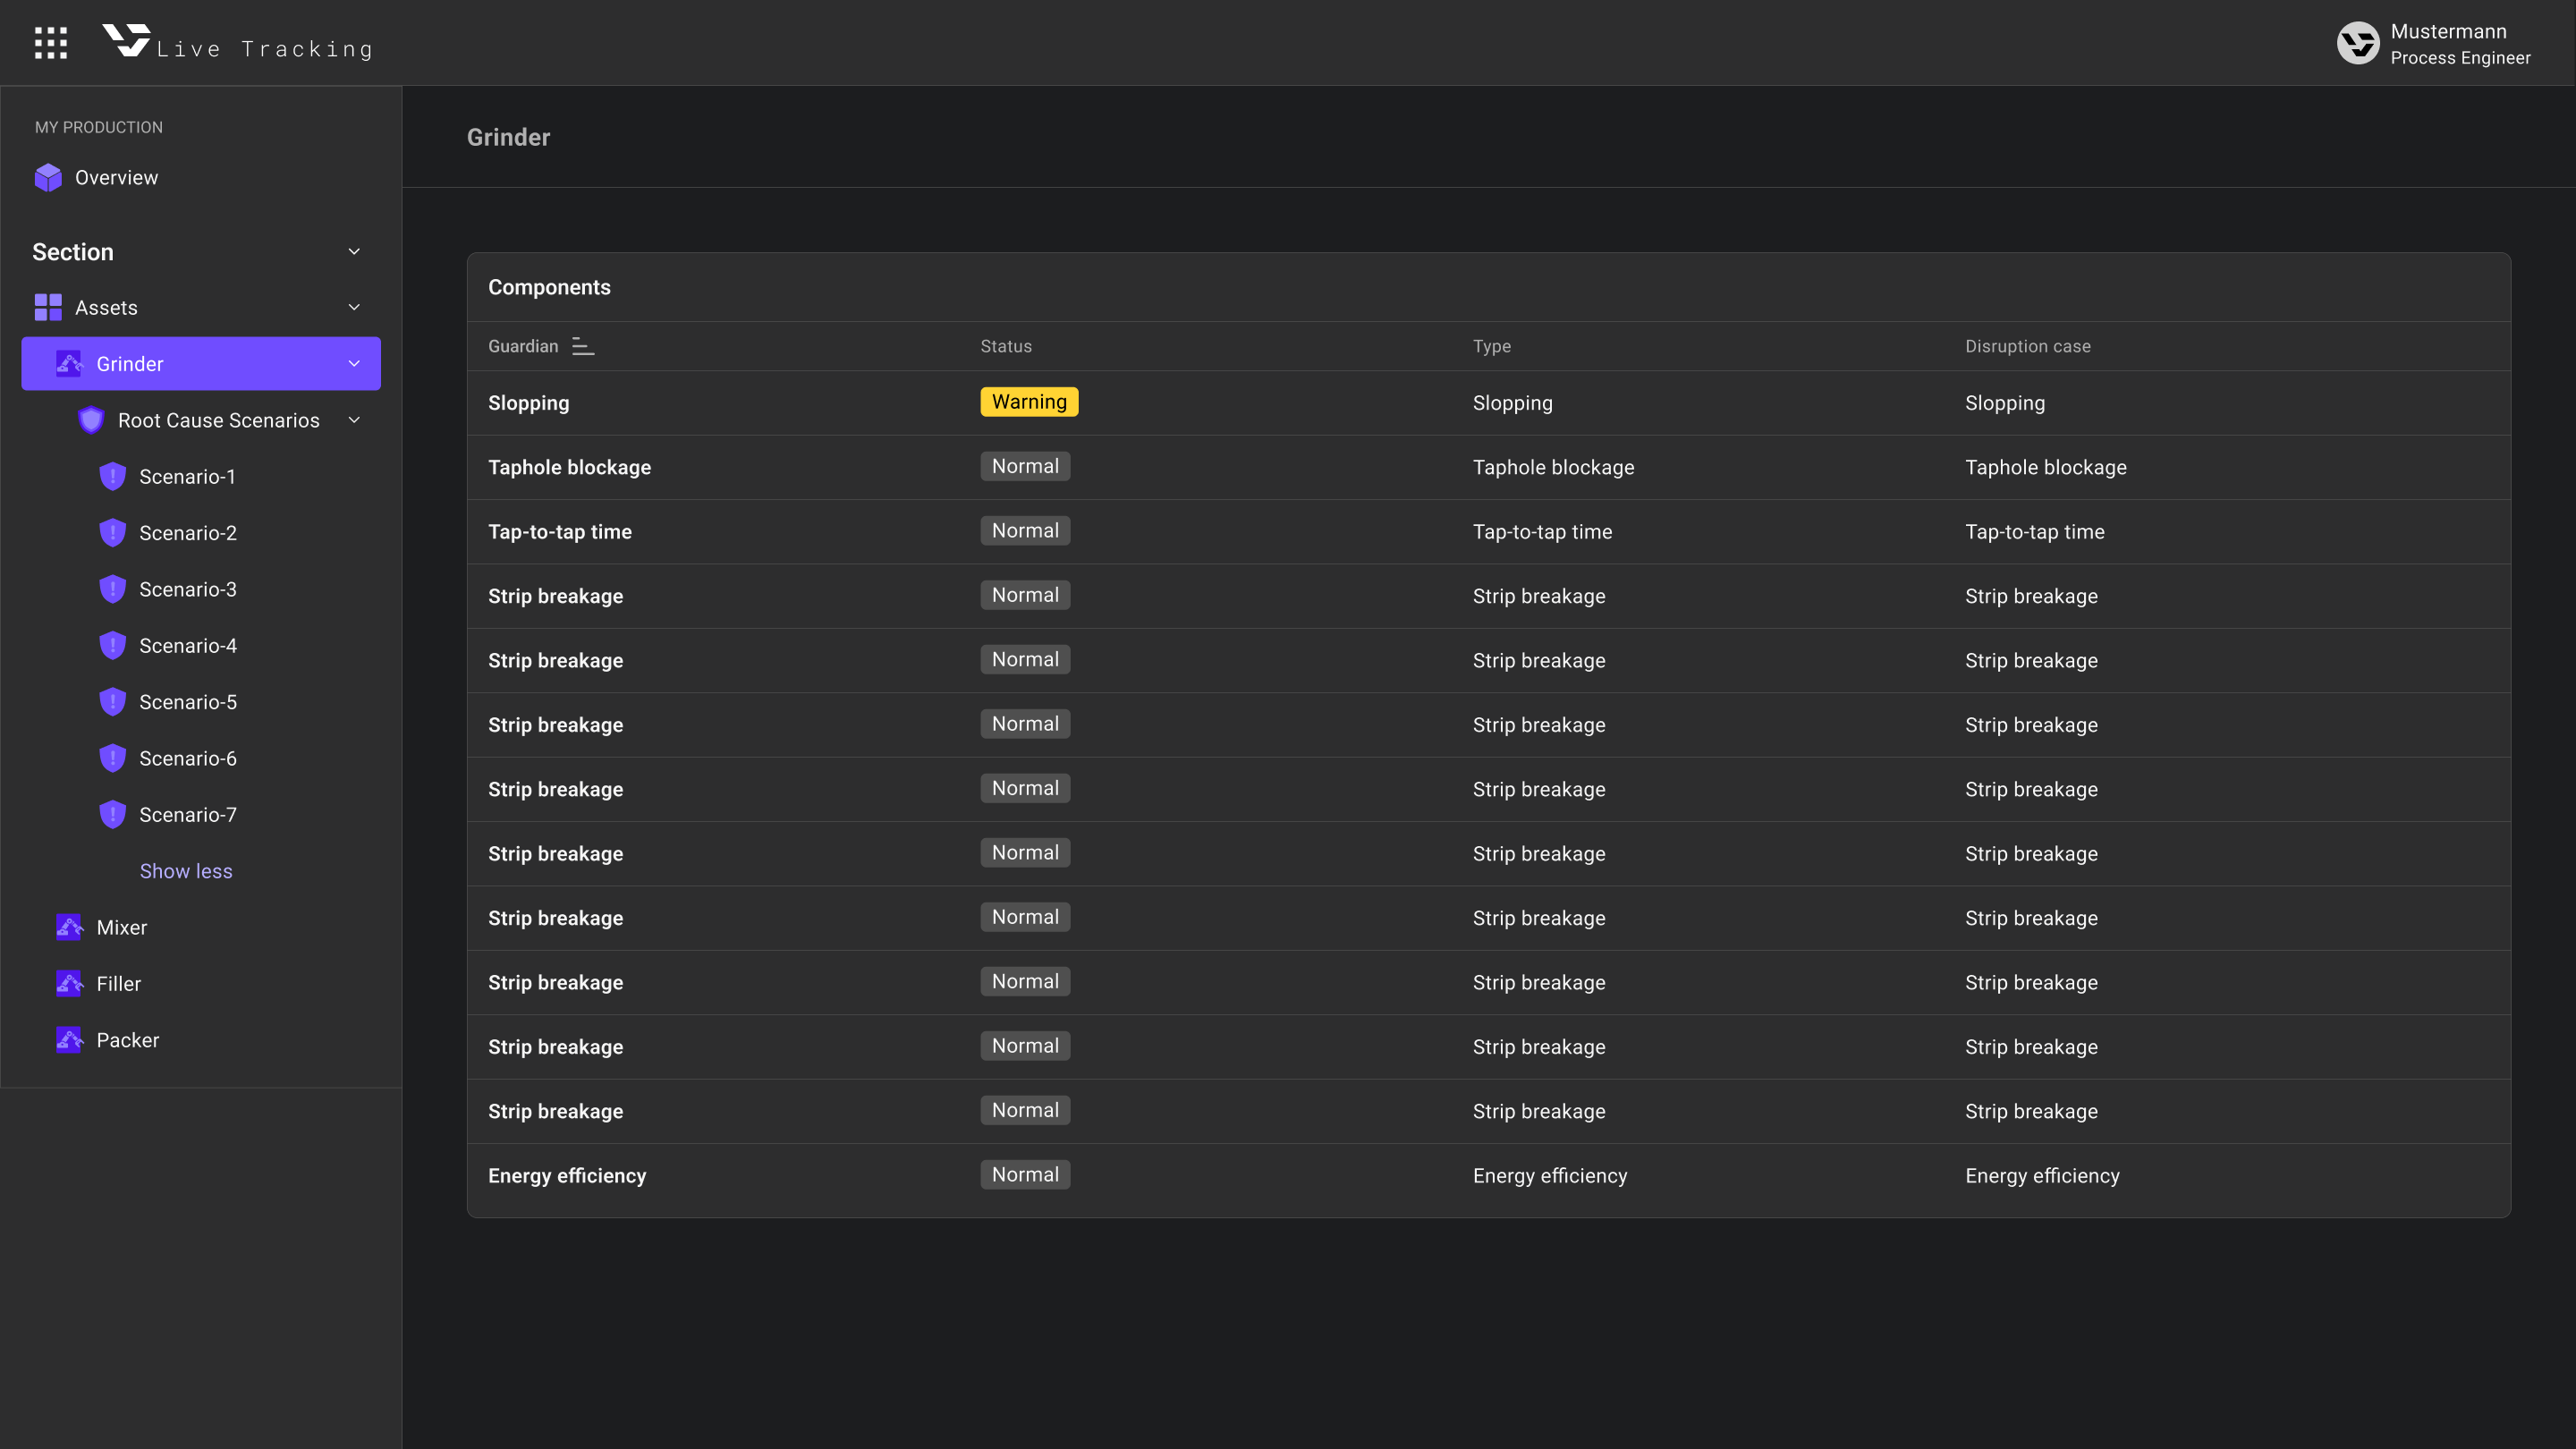Click the Show less link

click(186, 871)
